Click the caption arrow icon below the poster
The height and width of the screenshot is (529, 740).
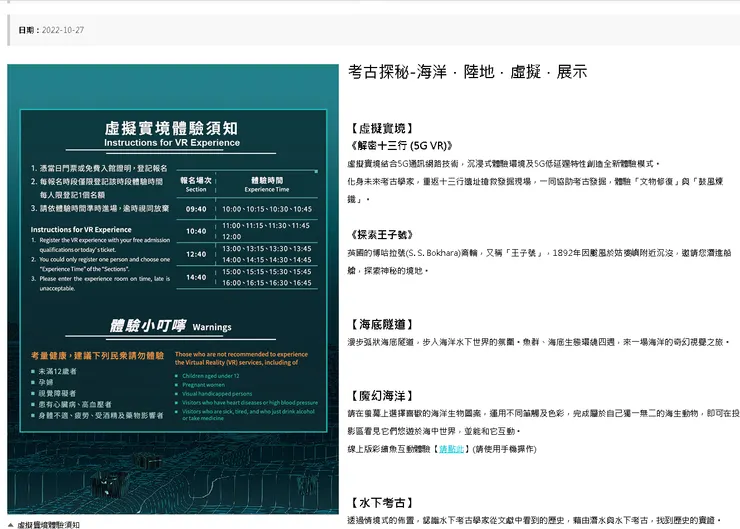coord(11,524)
